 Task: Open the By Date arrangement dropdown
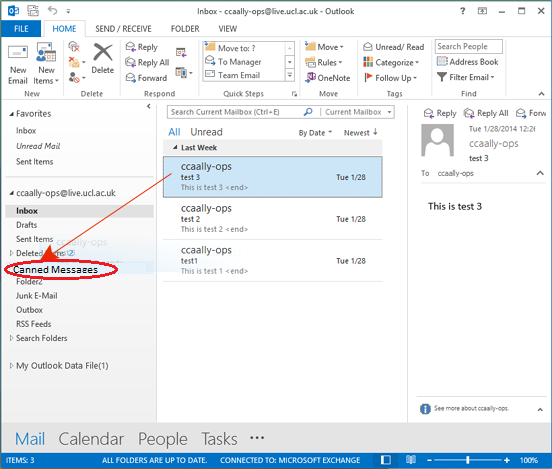(315, 133)
